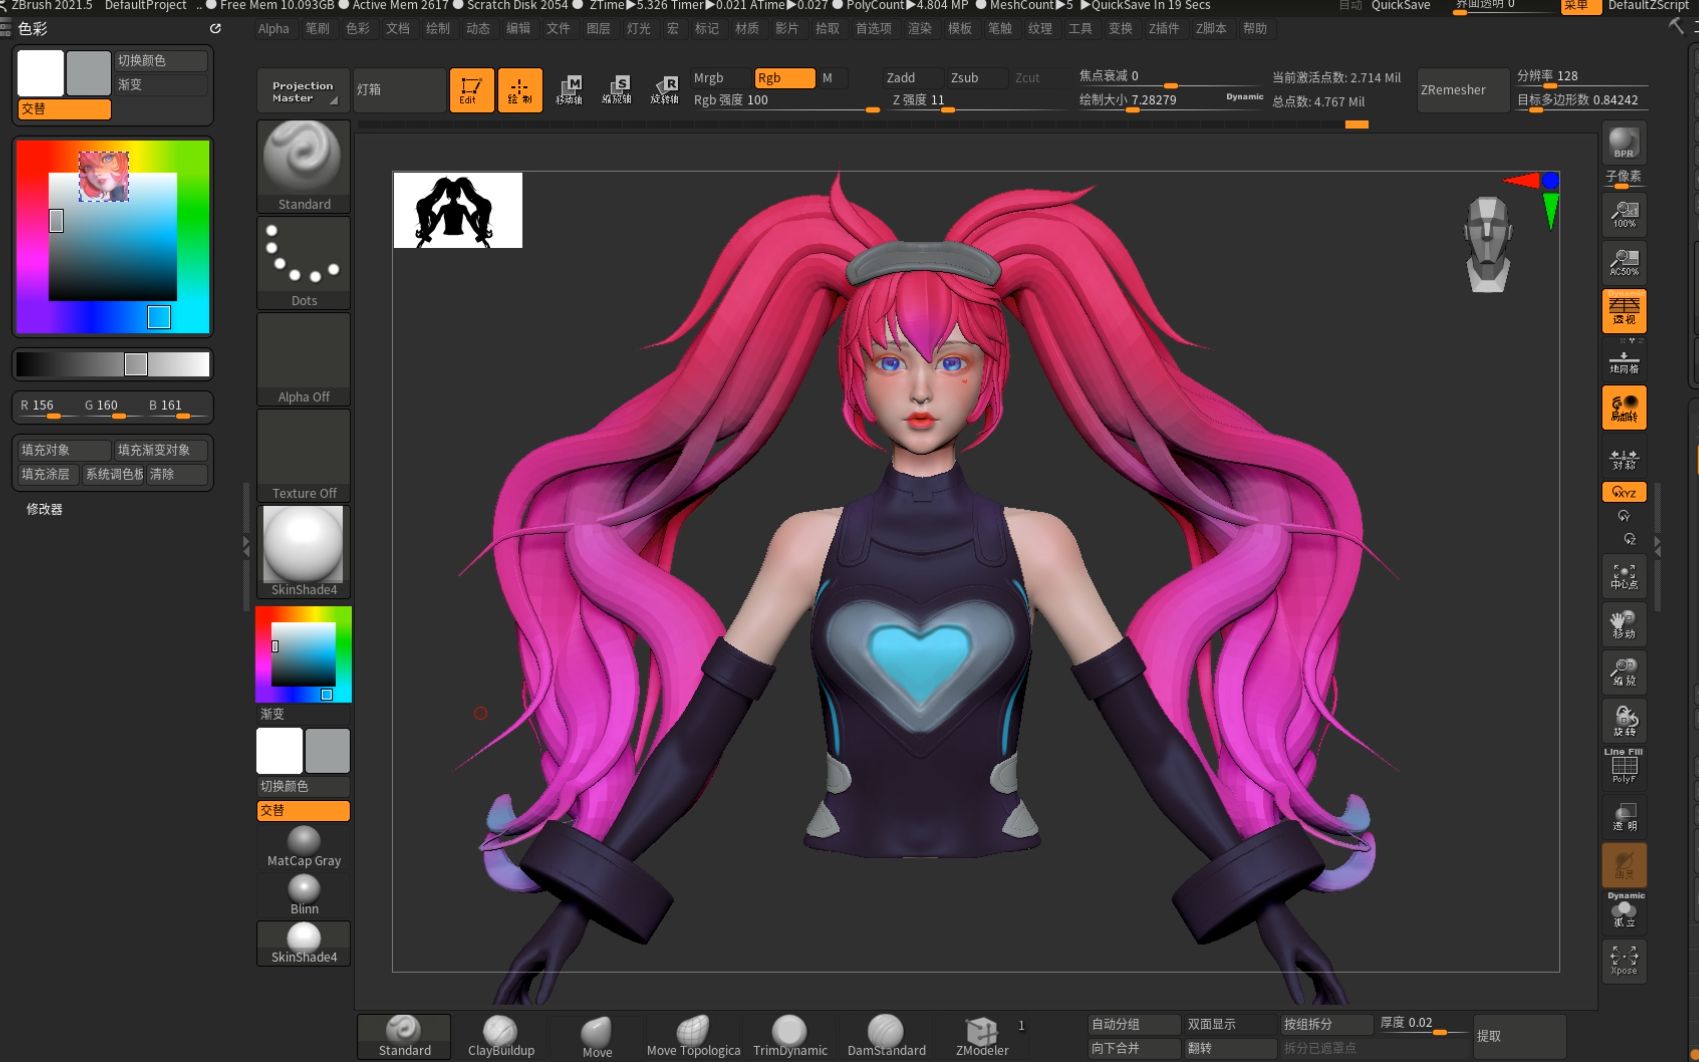Image resolution: width=1699 pixels, height=1062 pixels.
Task: Click the canvas Rotate (旋转) icon
Action: pyautogui.click(x=1624, y=720)
